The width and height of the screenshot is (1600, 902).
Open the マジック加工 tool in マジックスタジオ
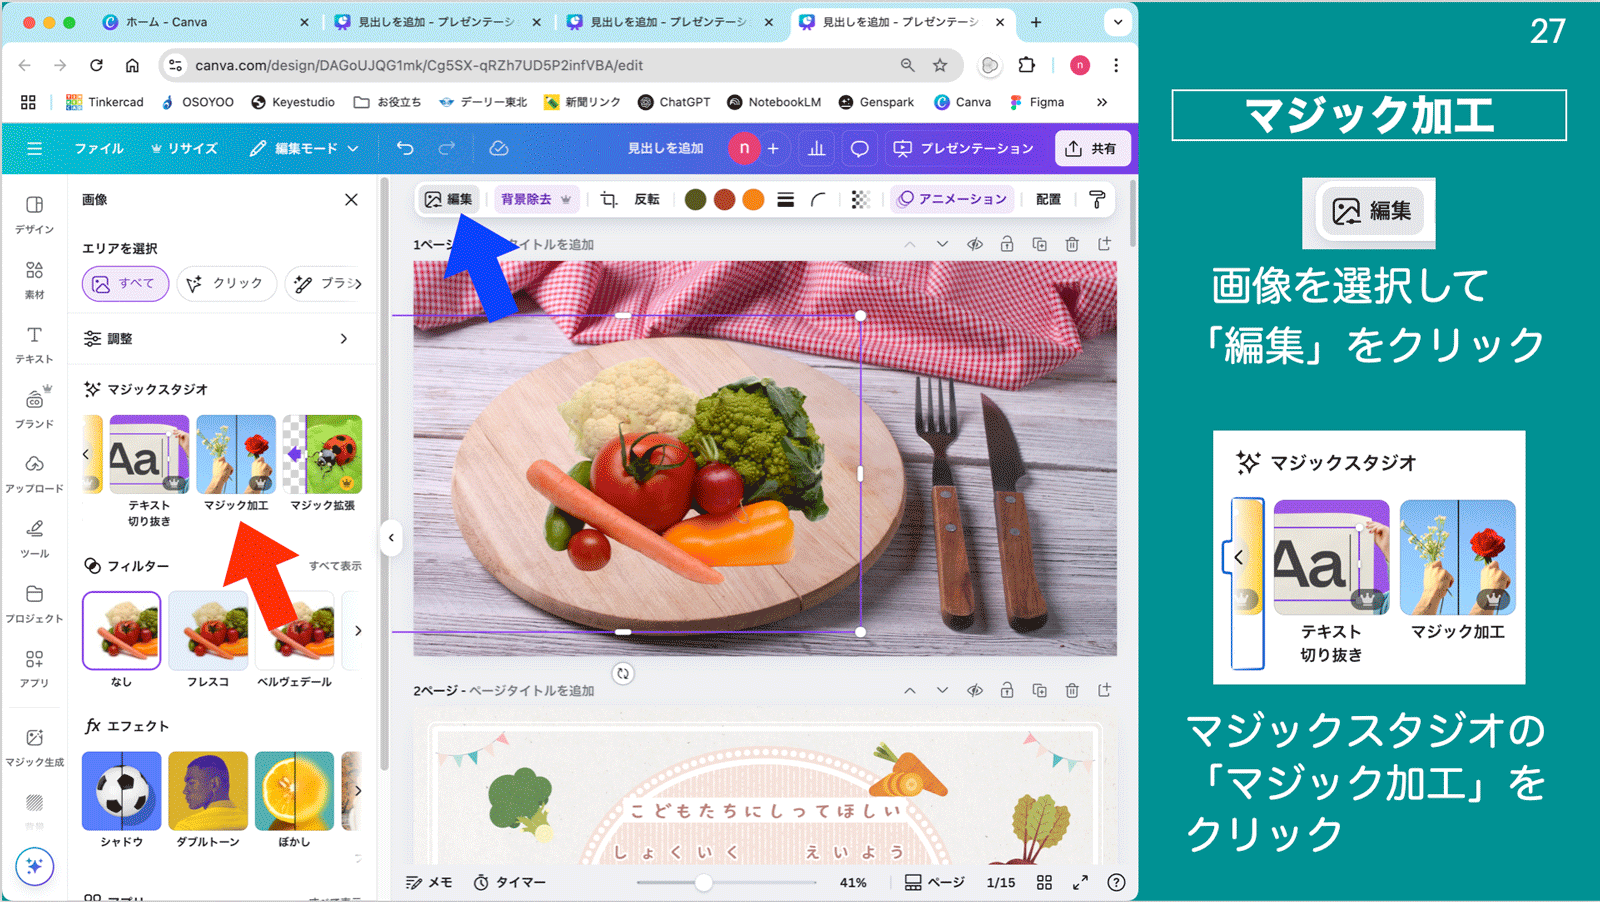coord(236,455)
